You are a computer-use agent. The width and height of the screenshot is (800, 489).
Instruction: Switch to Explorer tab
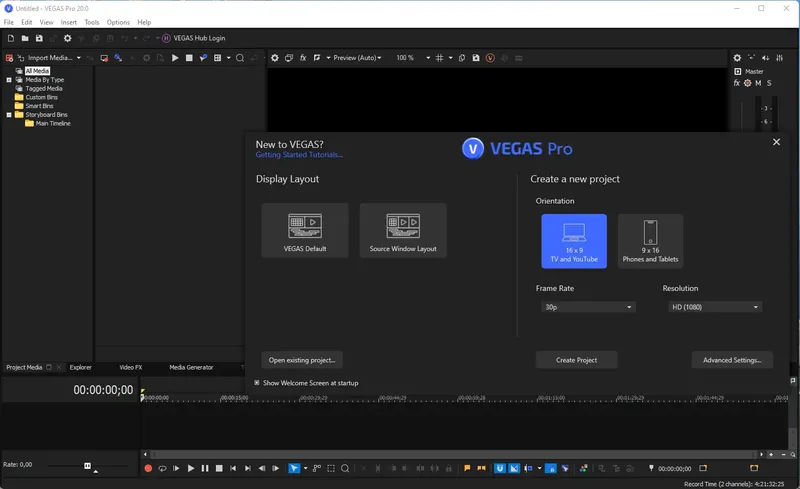coord(81,368)
